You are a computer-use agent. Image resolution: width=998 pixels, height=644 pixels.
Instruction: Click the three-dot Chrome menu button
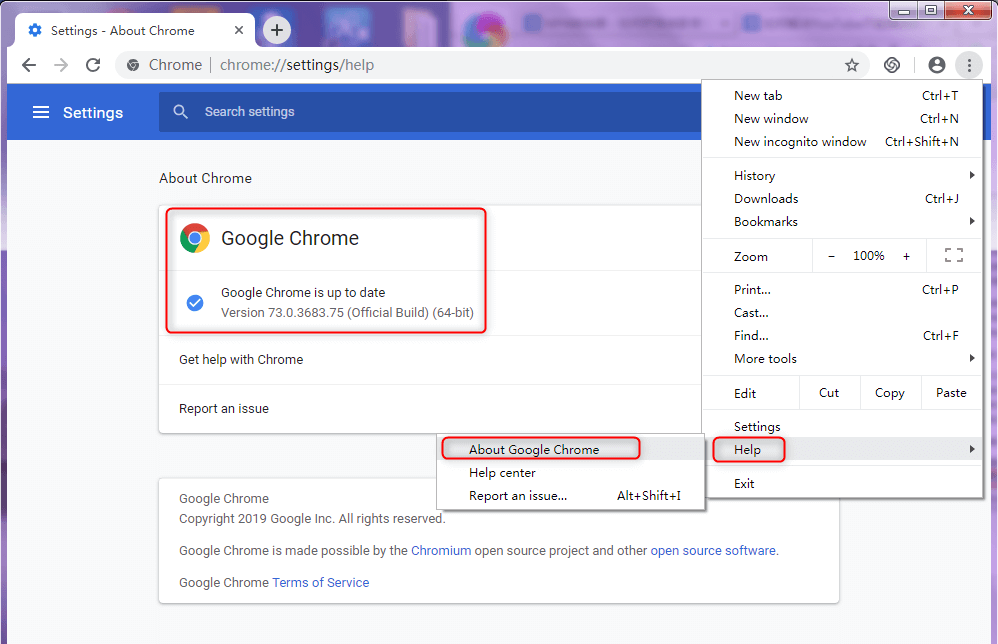click(x=969, y=65)
